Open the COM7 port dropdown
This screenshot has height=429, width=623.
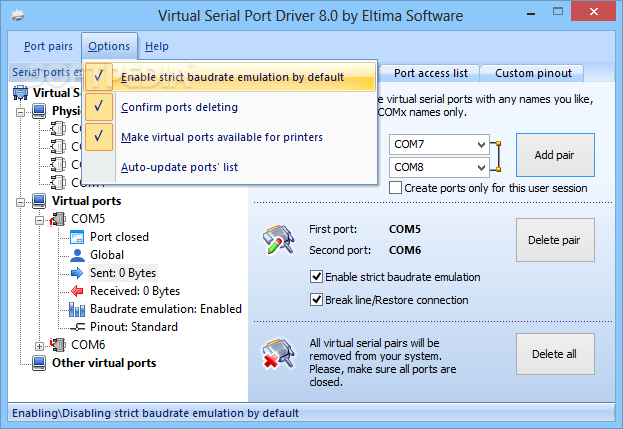[x=481, y=145]
